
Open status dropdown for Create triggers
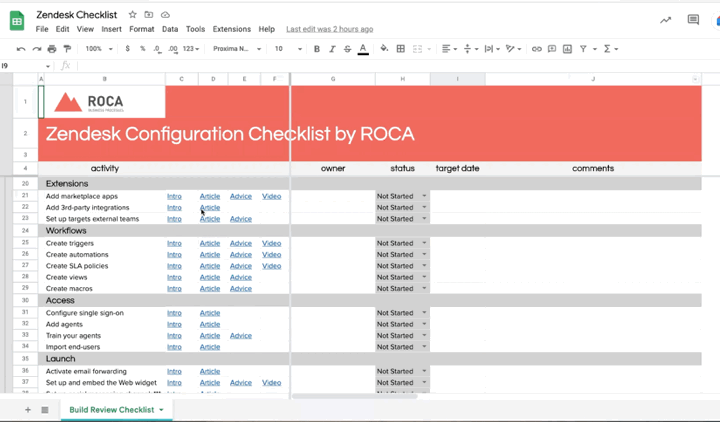click(x=424, y=243)
